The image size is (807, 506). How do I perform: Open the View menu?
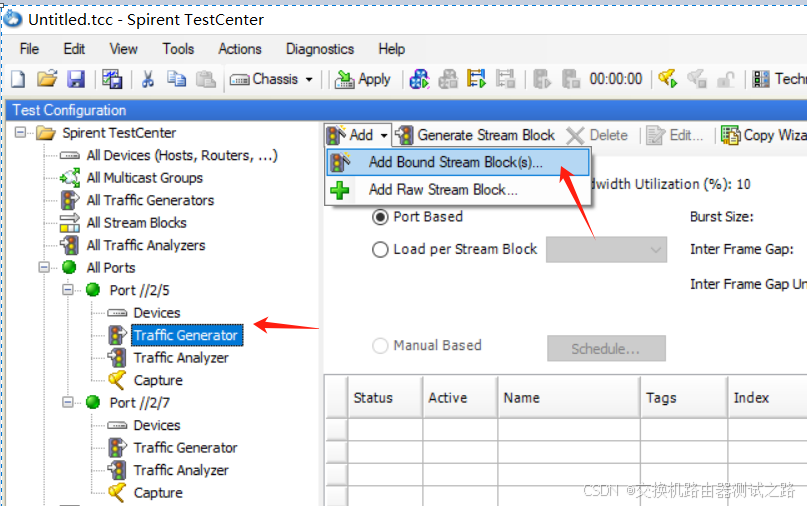click(x=124, y=49)
